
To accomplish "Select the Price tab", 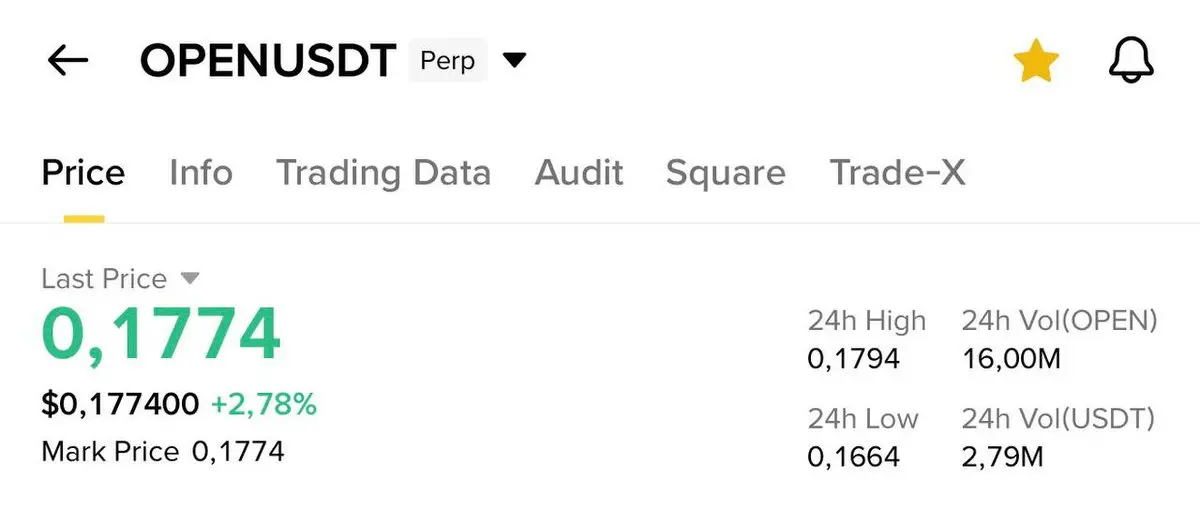I will point(83,173).
